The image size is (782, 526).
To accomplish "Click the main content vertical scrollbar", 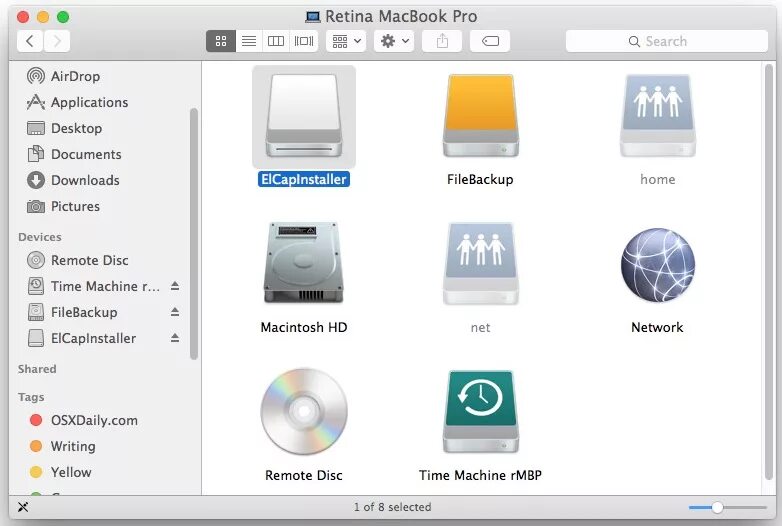I will click(x=769, y=272).
